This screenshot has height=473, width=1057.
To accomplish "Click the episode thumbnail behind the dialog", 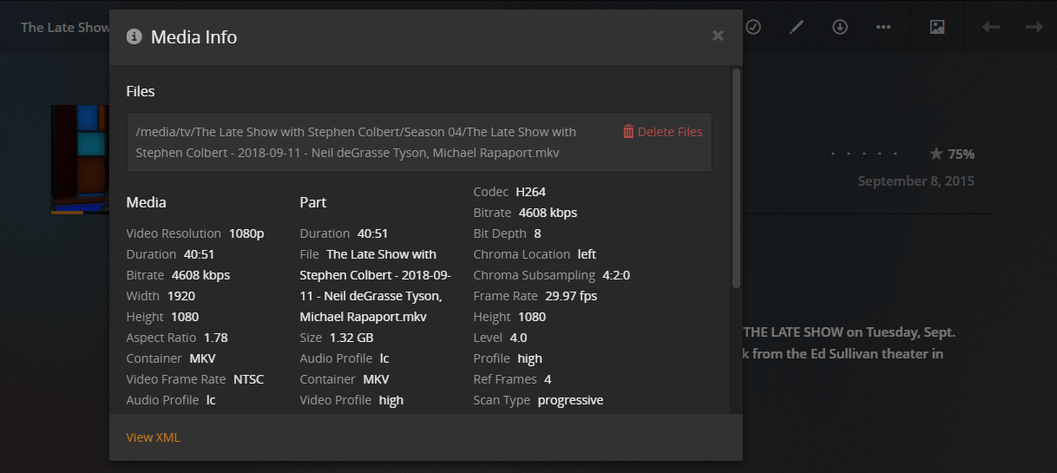I will point(80,160).
